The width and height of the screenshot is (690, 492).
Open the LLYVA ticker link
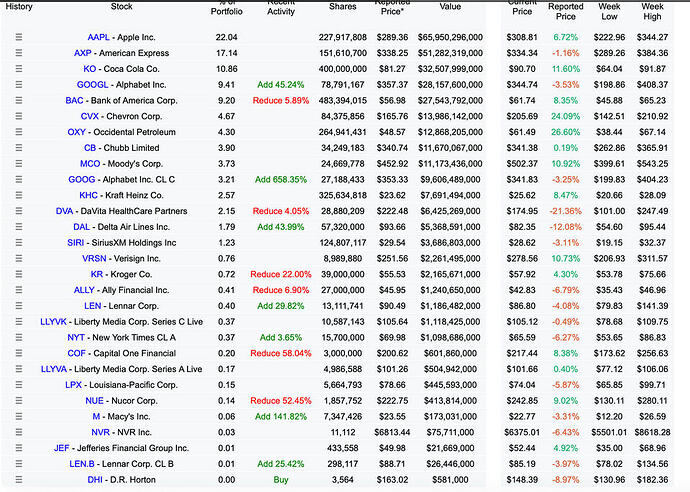54,369
